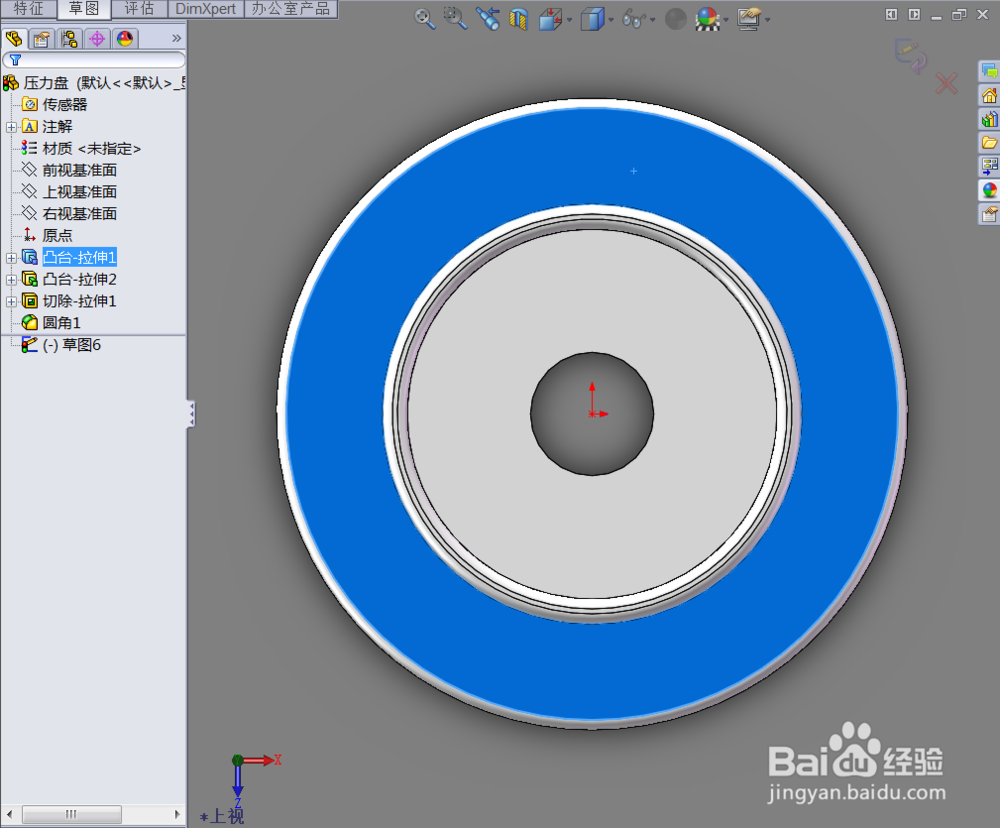Click the red cancel sketch X

tap(946, 84)
